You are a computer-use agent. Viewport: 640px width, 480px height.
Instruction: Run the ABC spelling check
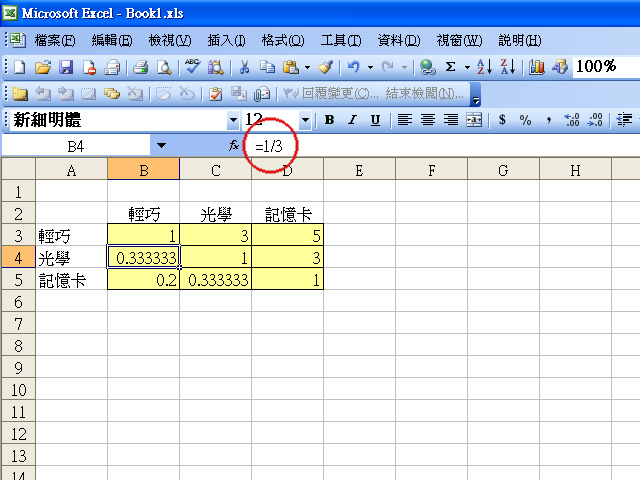point(192,67)
